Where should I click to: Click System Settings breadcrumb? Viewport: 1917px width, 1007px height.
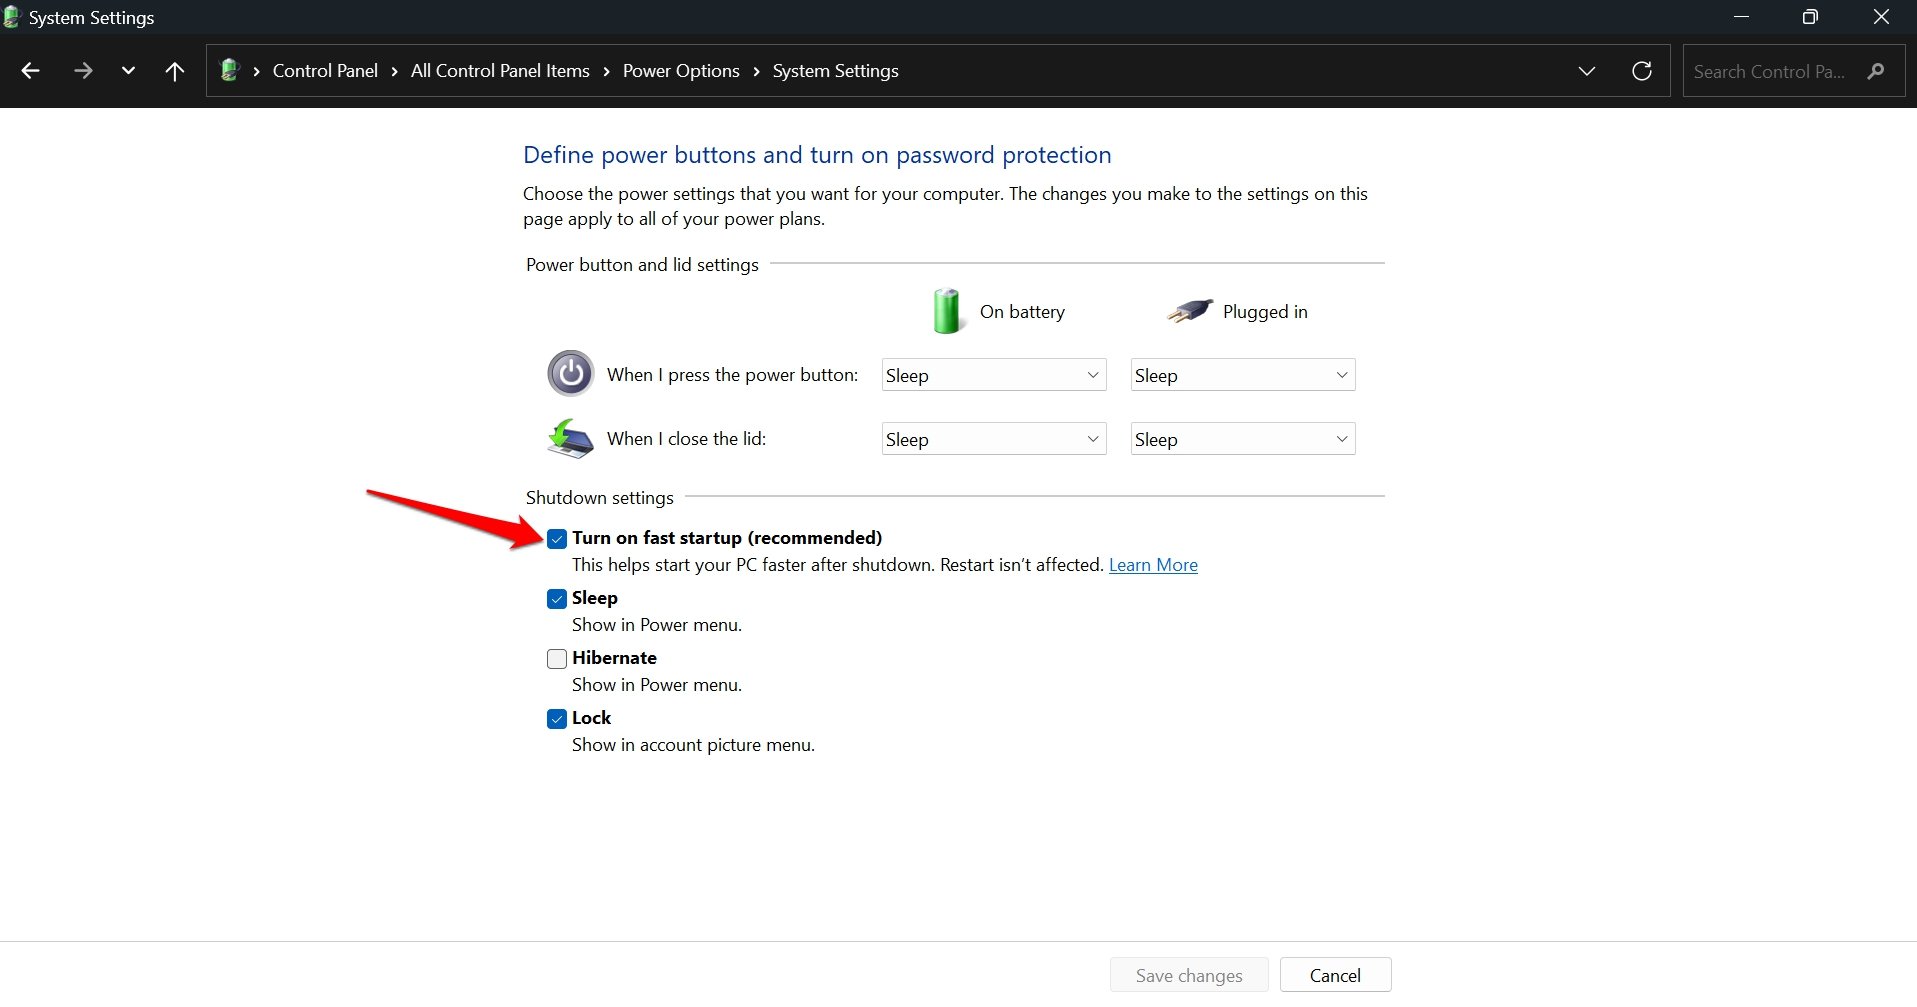click(x=835, y=71)
